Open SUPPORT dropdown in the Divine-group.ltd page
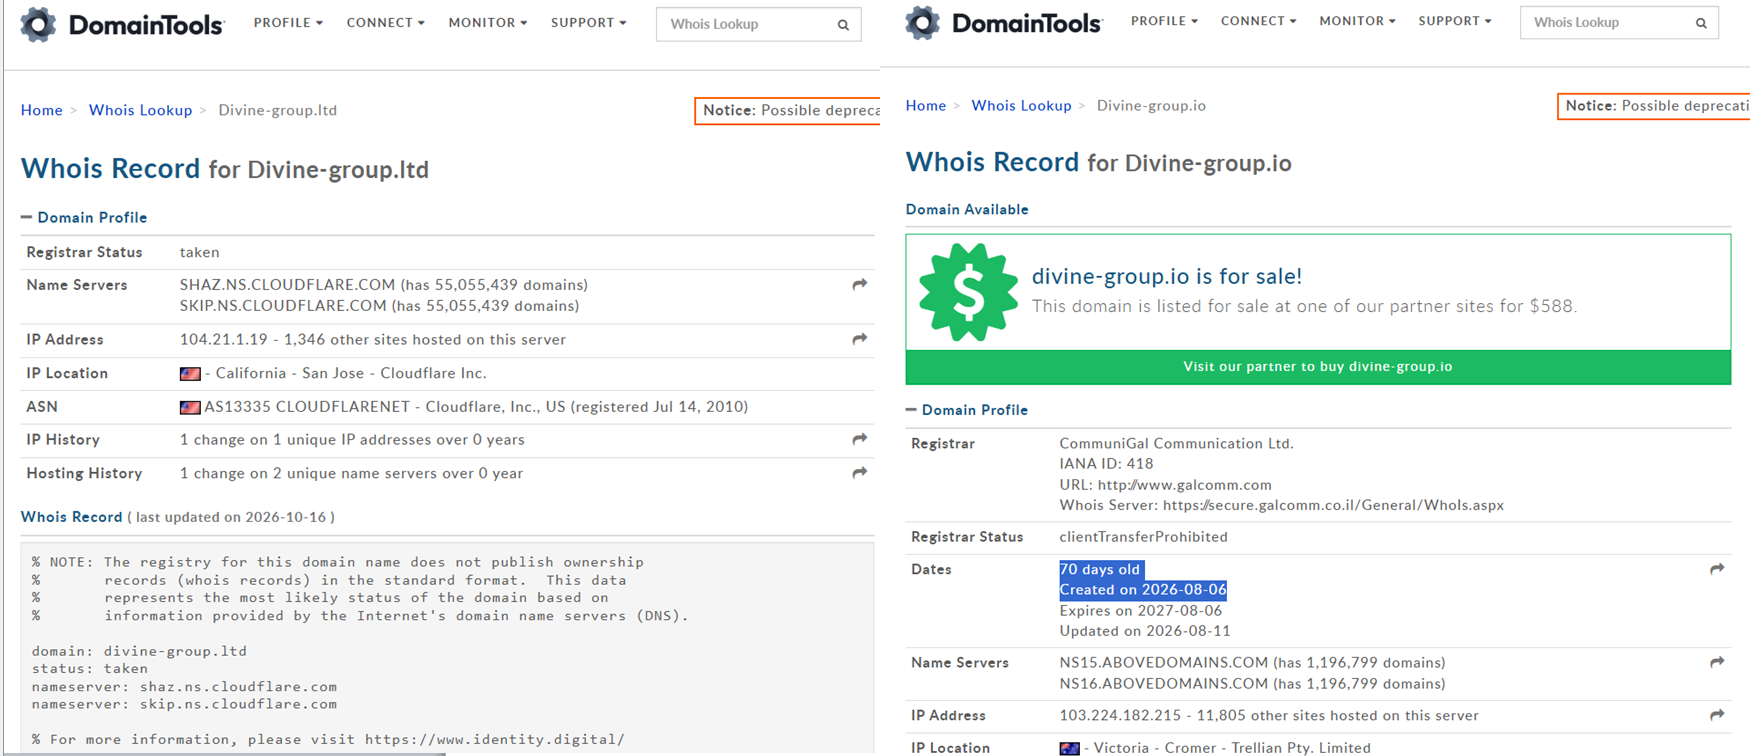This screenshot has height=756, width=1750. pyautogui.click(x=589, y=22)
